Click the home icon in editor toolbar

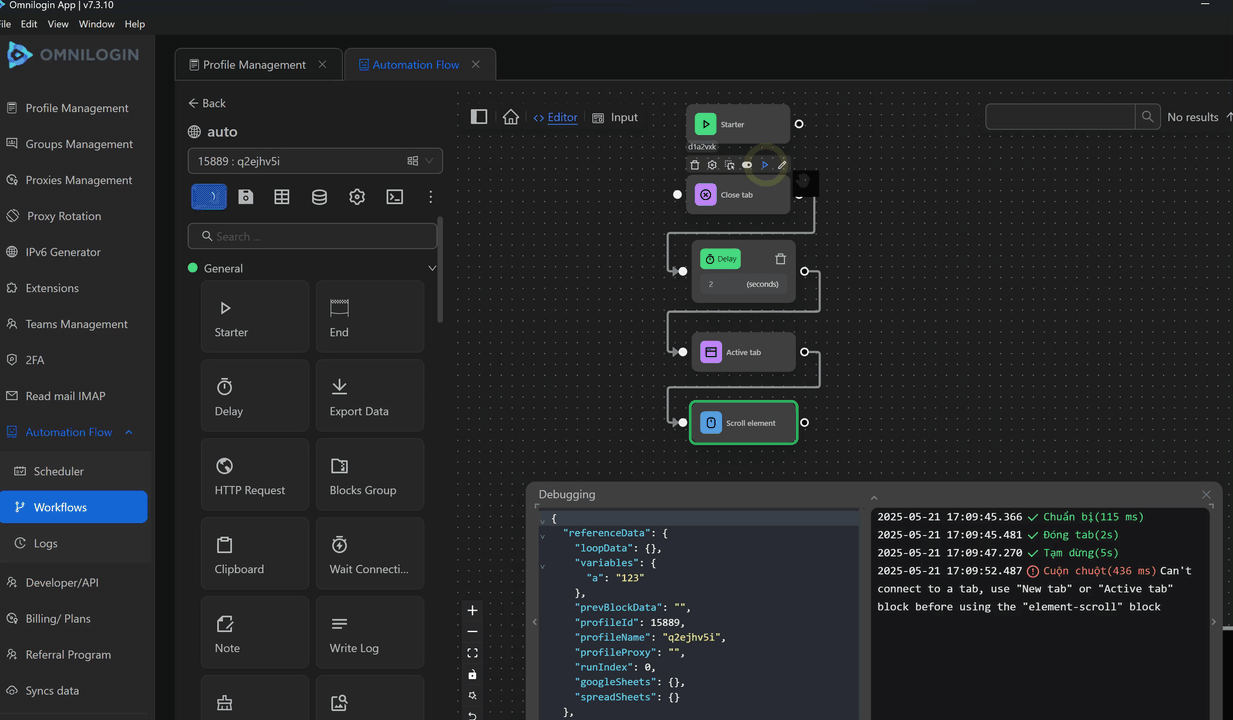(x=511, y=117)
